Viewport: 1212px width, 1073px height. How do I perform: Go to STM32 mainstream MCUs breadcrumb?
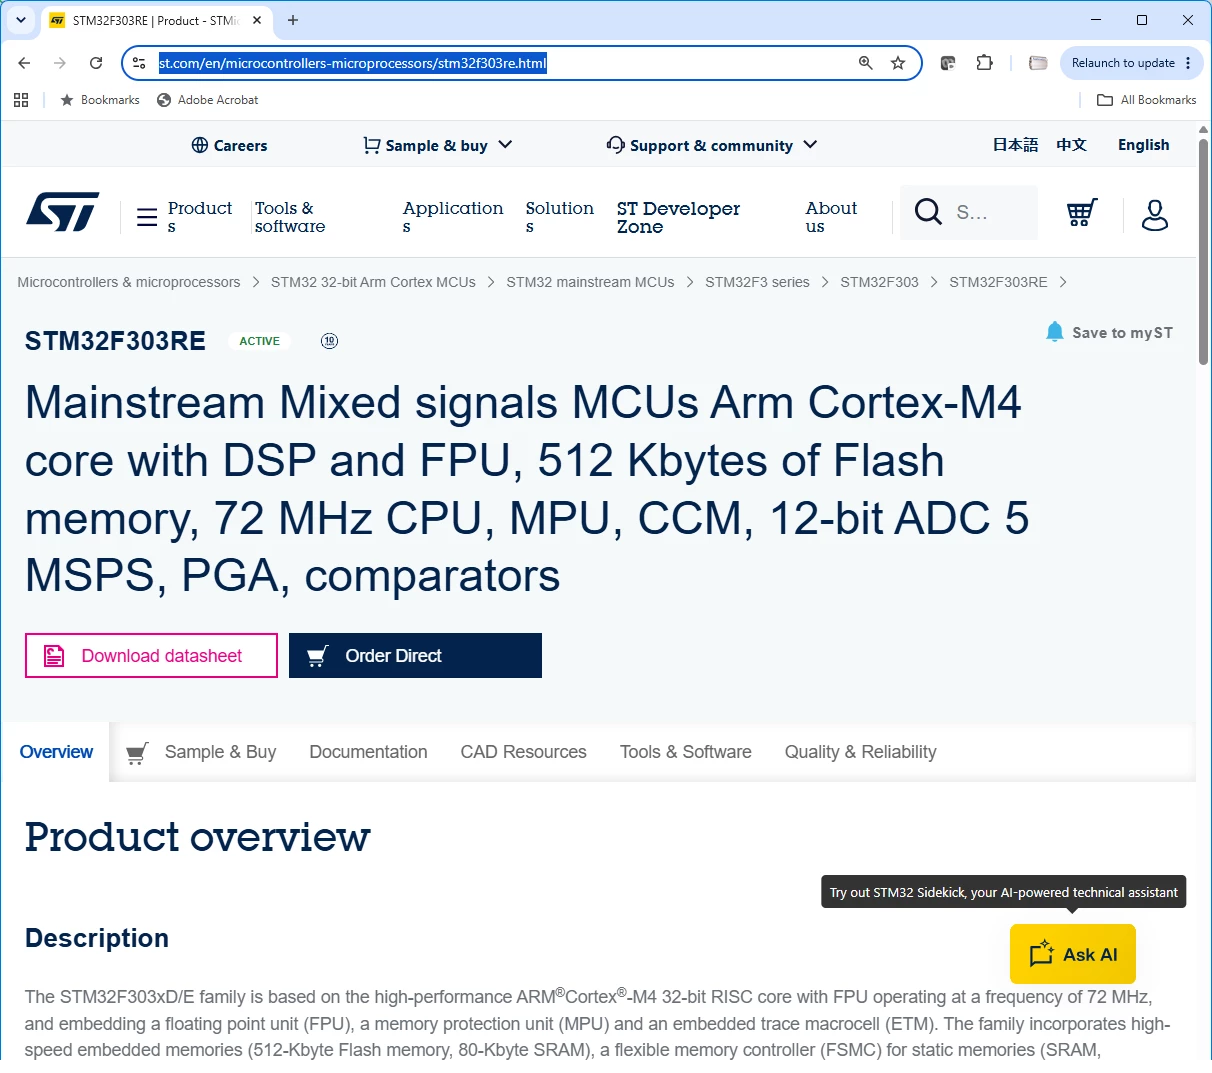point(590,282)
